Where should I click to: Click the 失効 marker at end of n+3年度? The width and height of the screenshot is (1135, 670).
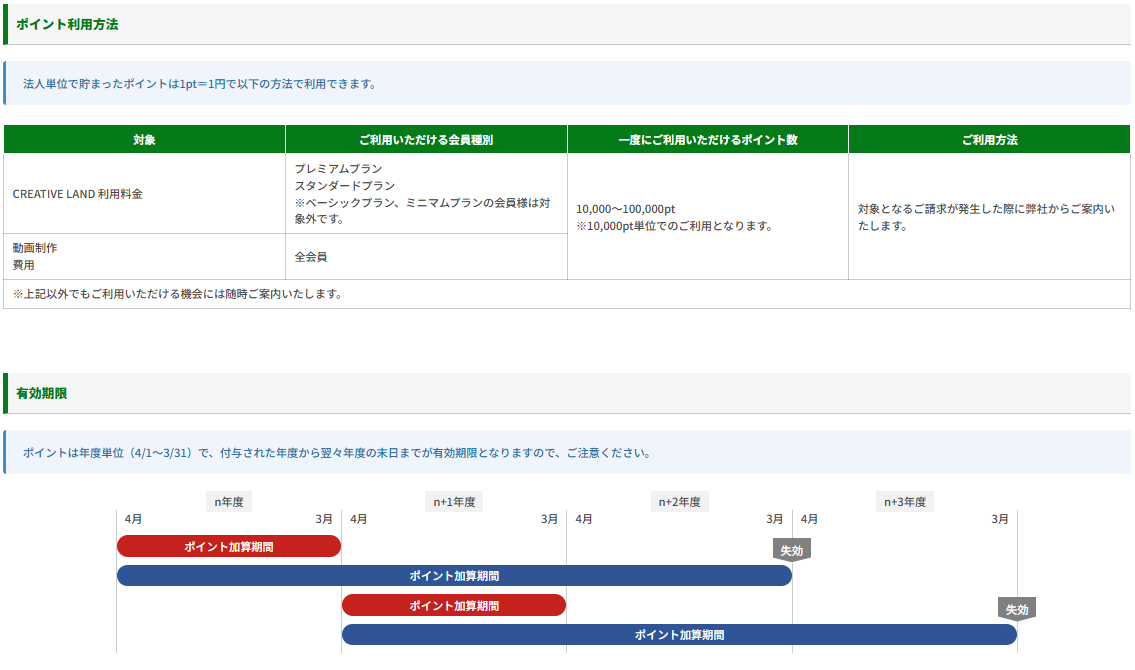[1016, 609]
